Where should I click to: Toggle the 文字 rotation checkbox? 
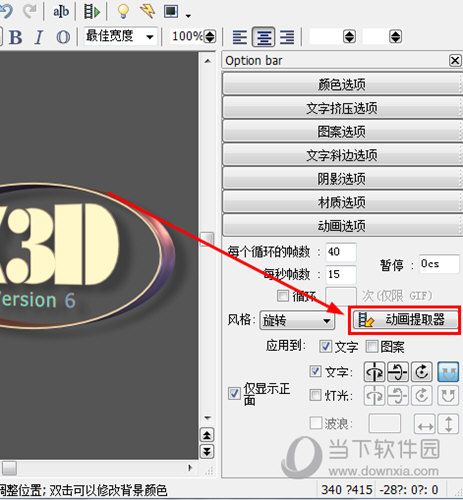(315, 371)
